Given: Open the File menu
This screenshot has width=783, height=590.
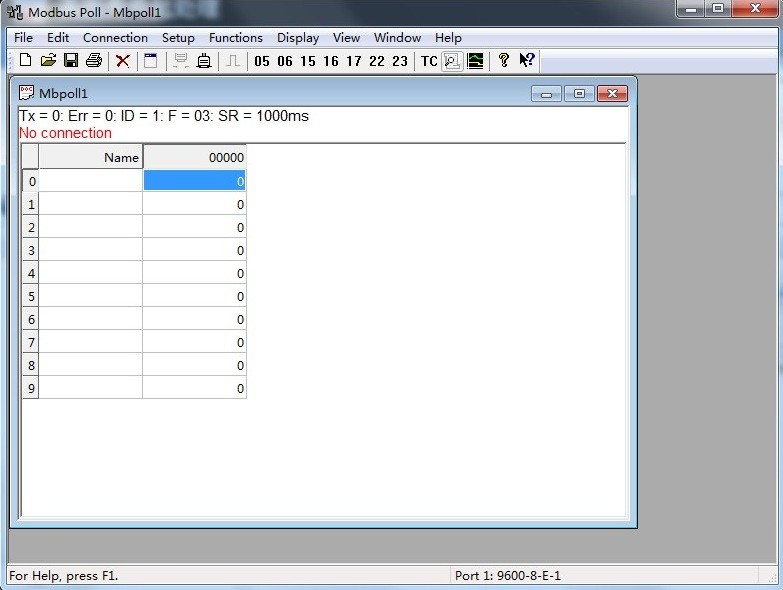Looking at the screenshot, I should (23, 37).
